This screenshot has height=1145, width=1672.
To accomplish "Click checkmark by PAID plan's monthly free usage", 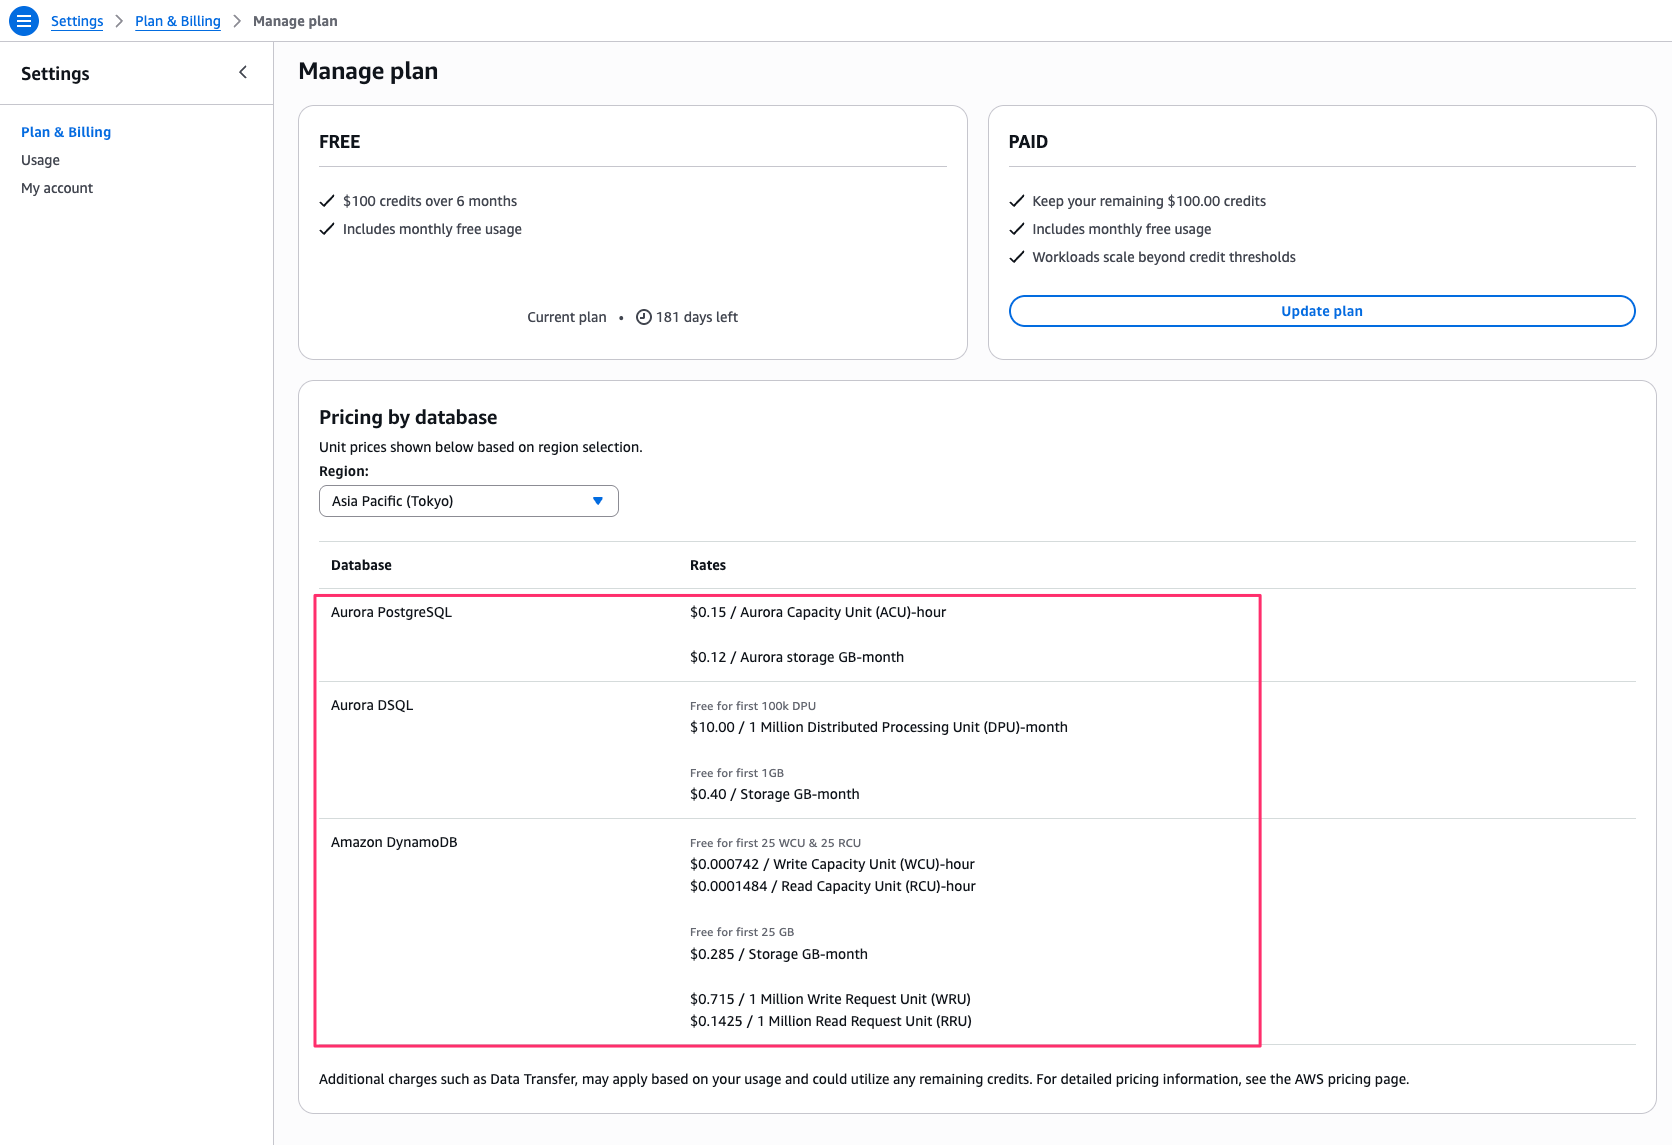I will pos(1017,229).
